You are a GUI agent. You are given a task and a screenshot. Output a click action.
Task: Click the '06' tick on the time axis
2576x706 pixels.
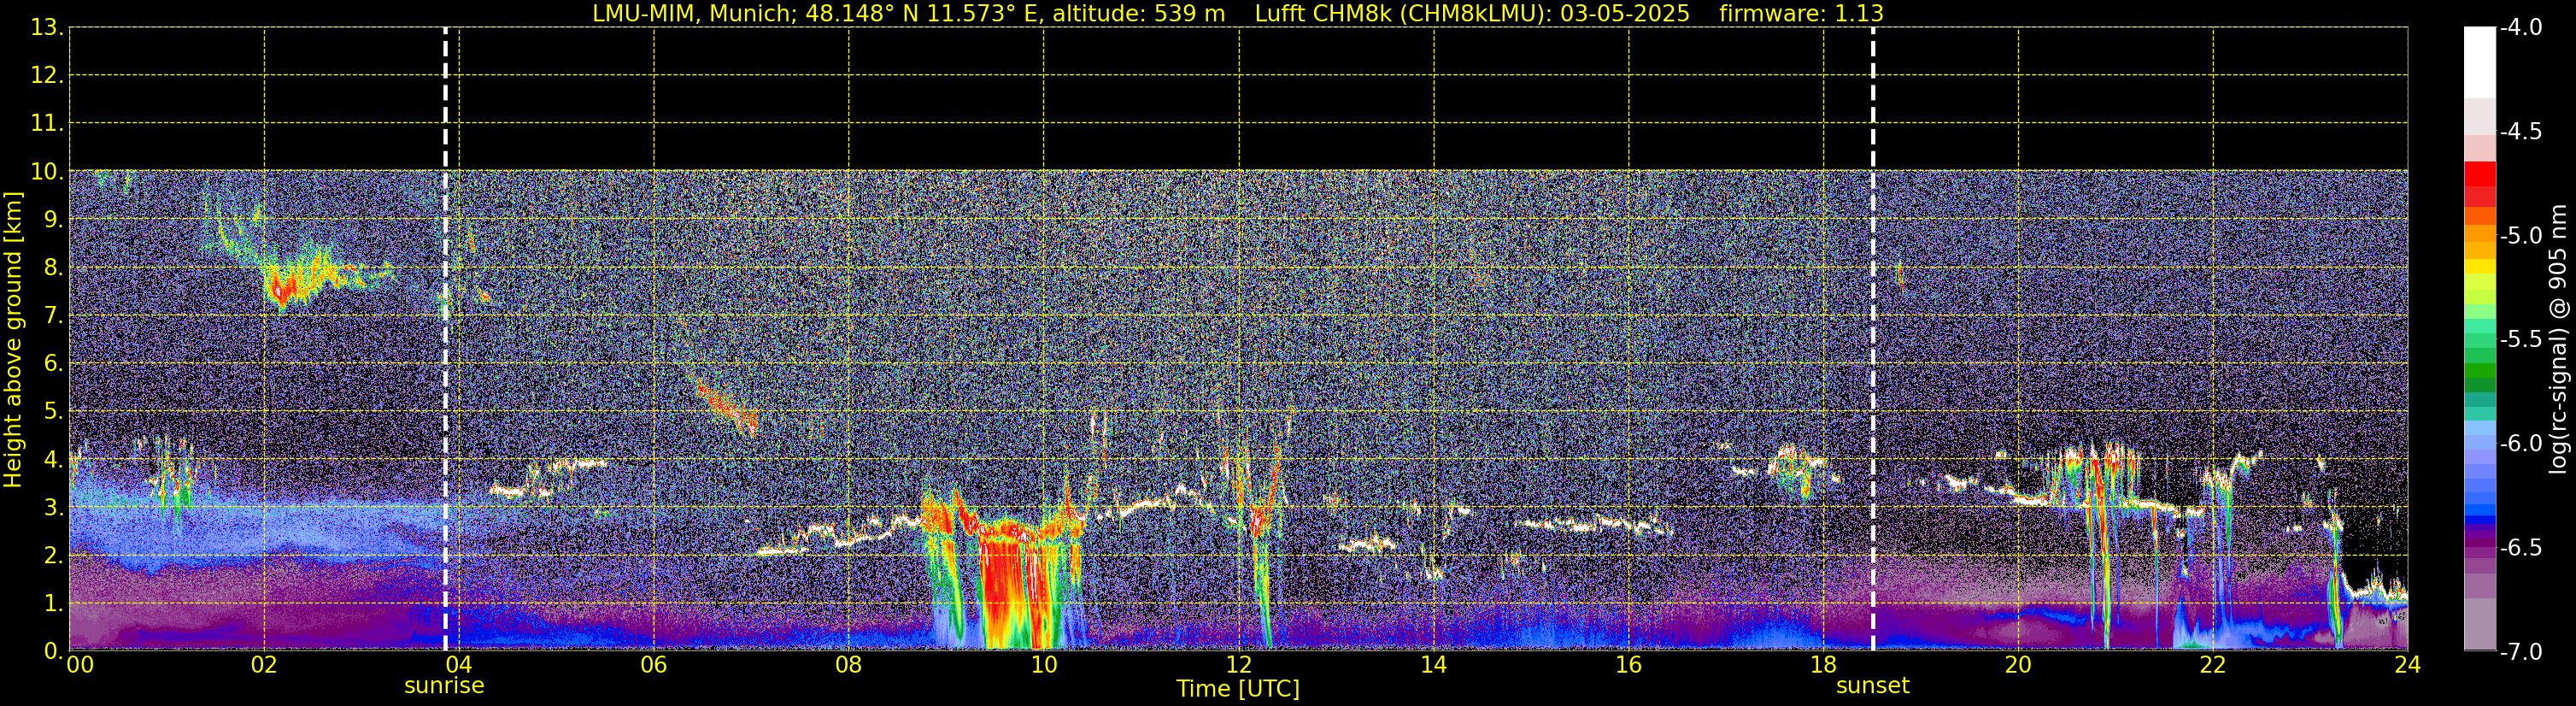[x=653, y=665]
